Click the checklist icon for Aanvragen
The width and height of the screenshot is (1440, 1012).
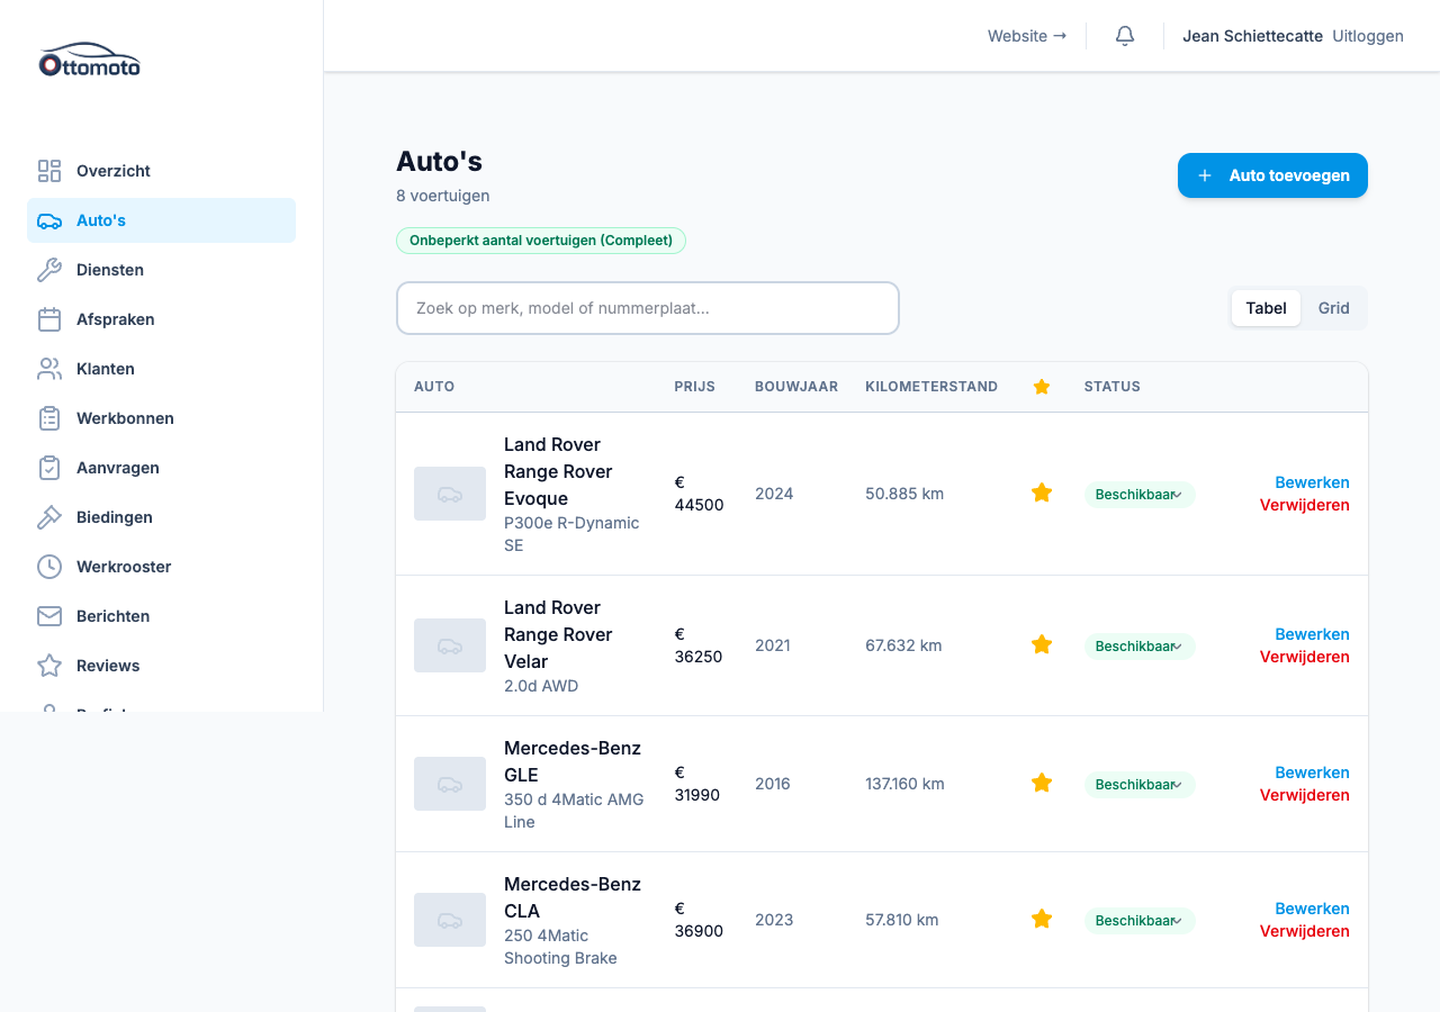pyautogui.click(x=49, y=468)
